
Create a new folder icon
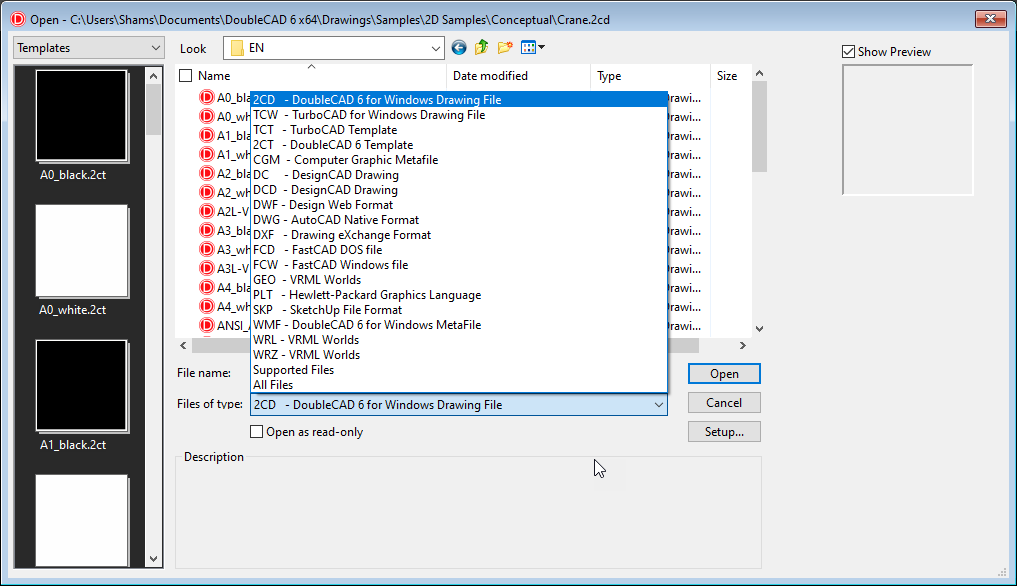point(505,47)
